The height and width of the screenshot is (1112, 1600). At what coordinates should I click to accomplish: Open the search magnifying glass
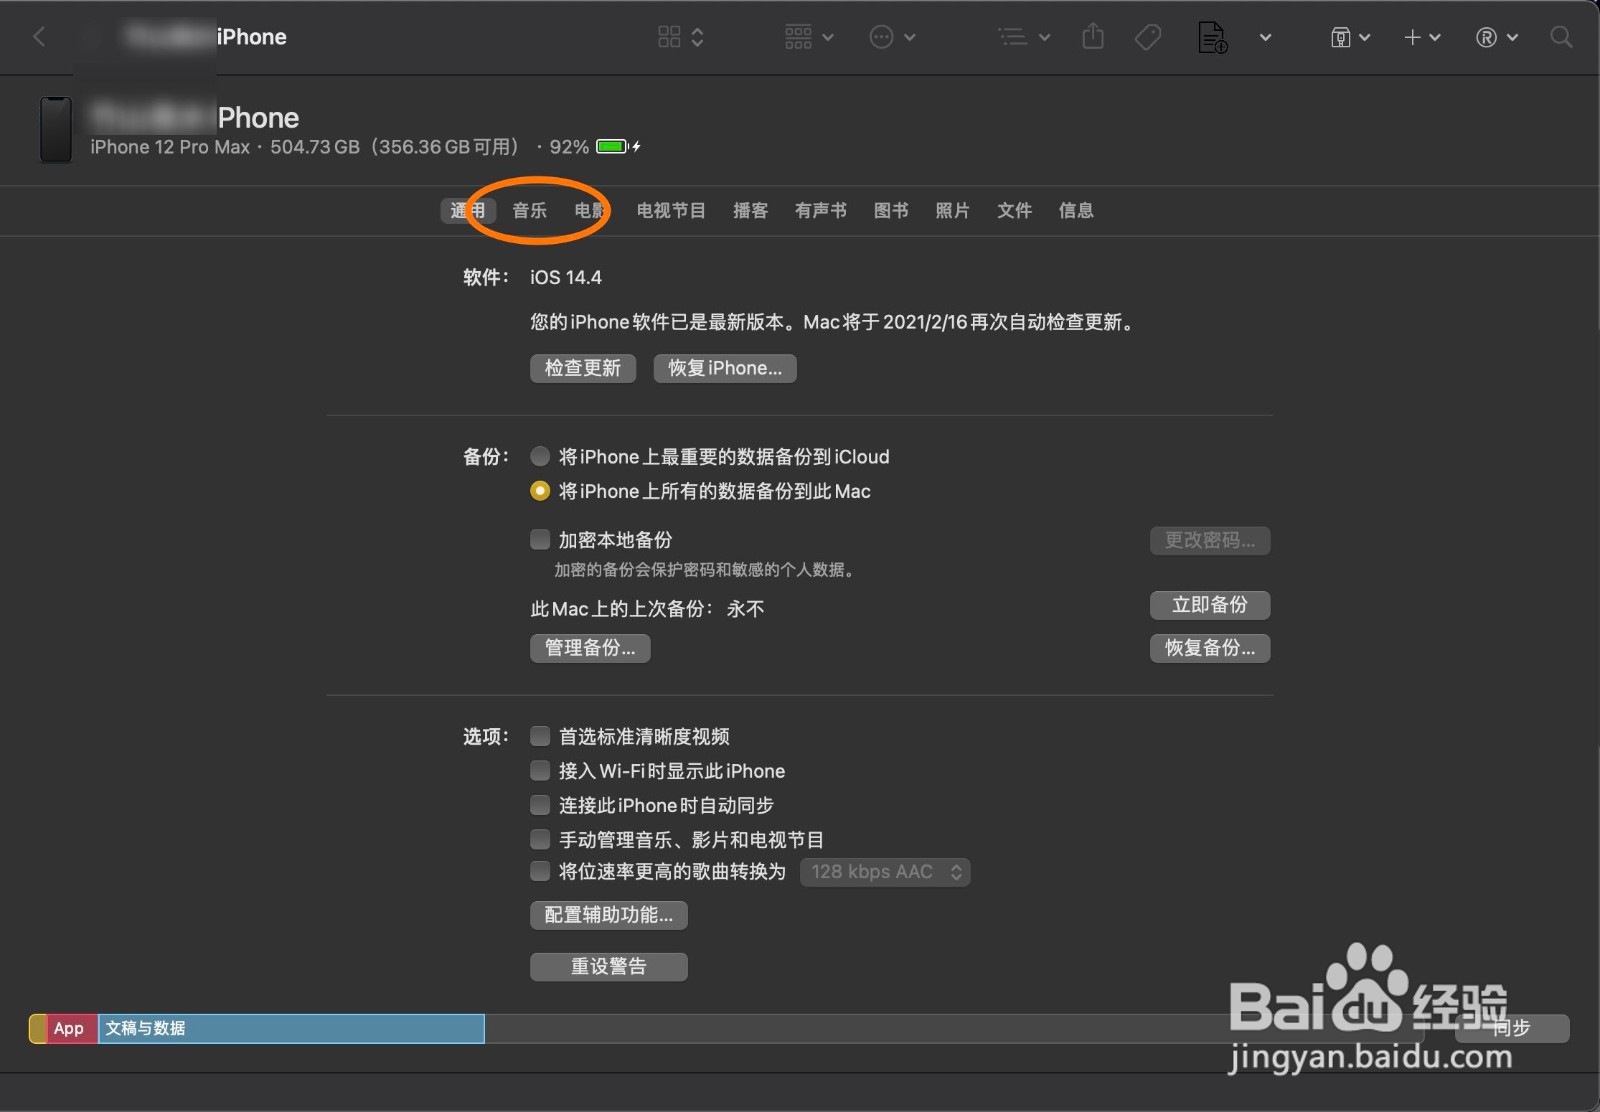tap(1560, 37)
